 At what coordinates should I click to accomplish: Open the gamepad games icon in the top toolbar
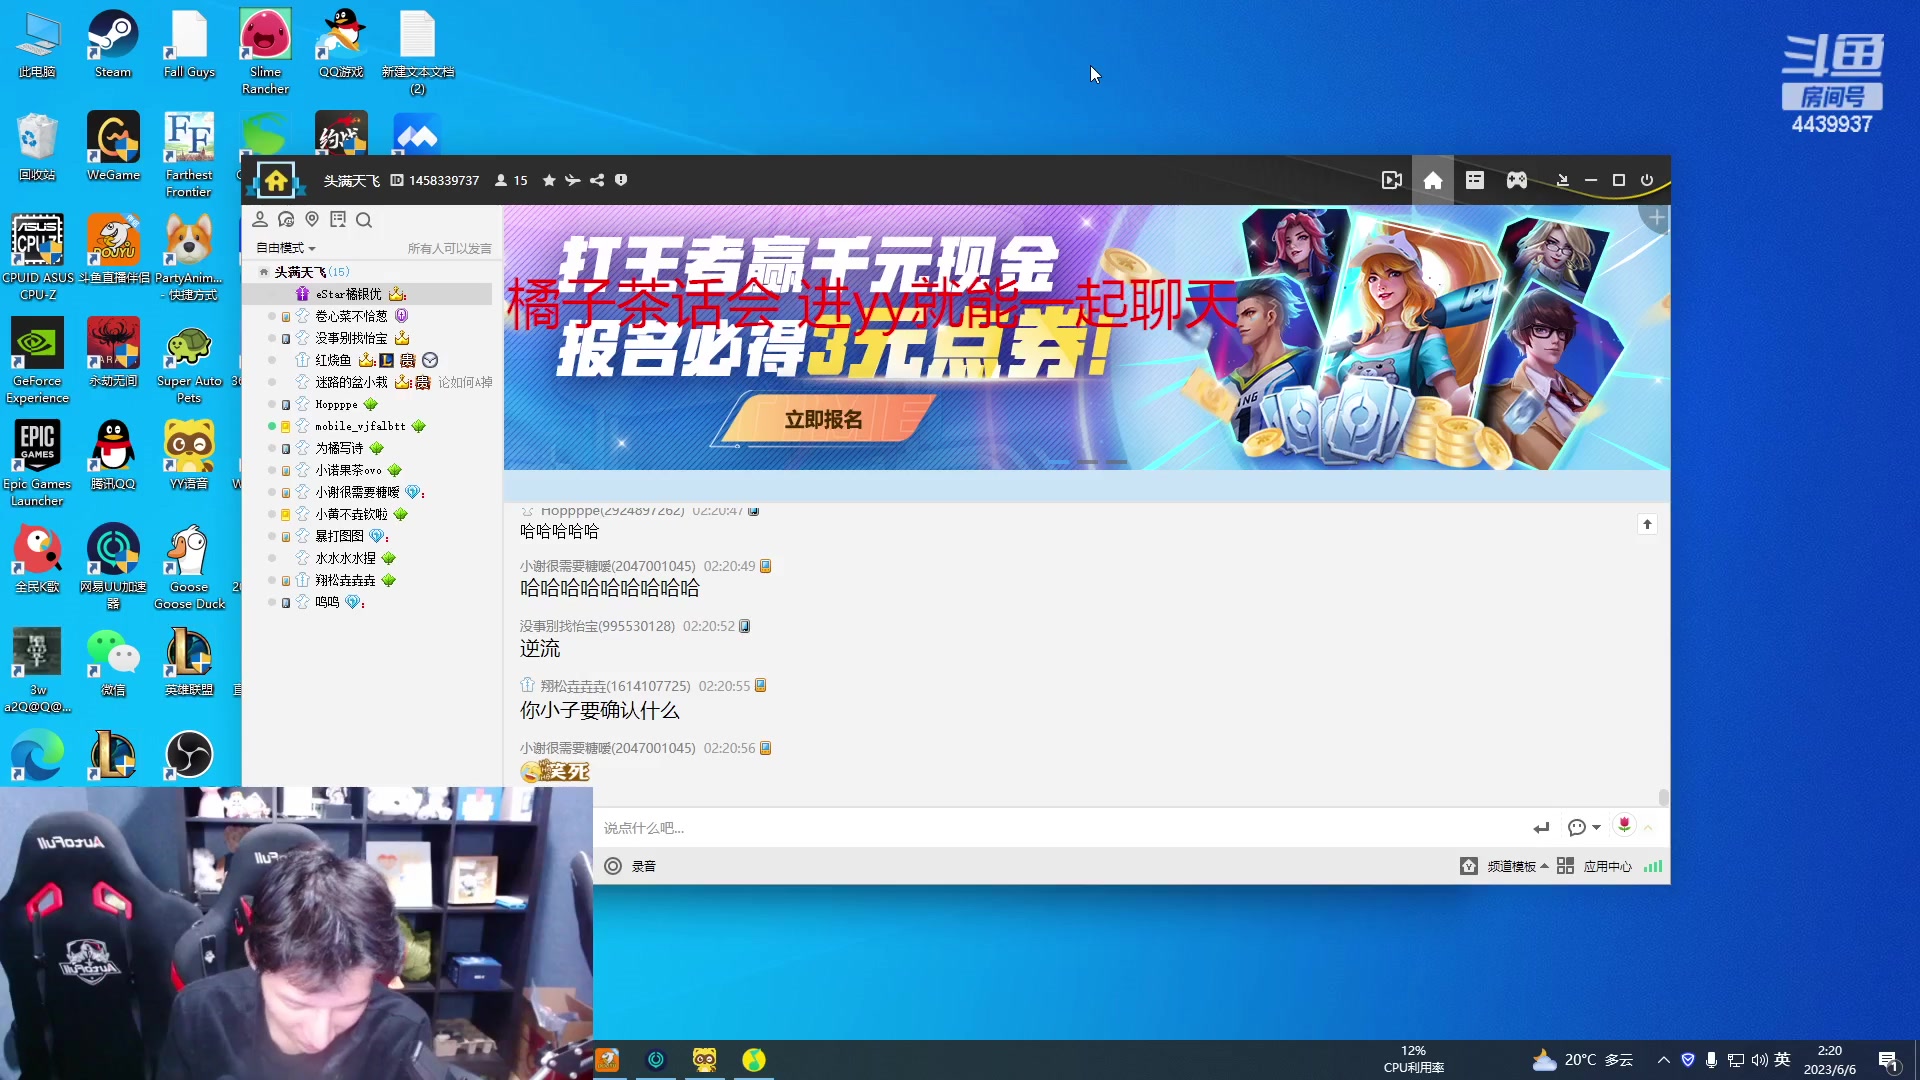1517,180
